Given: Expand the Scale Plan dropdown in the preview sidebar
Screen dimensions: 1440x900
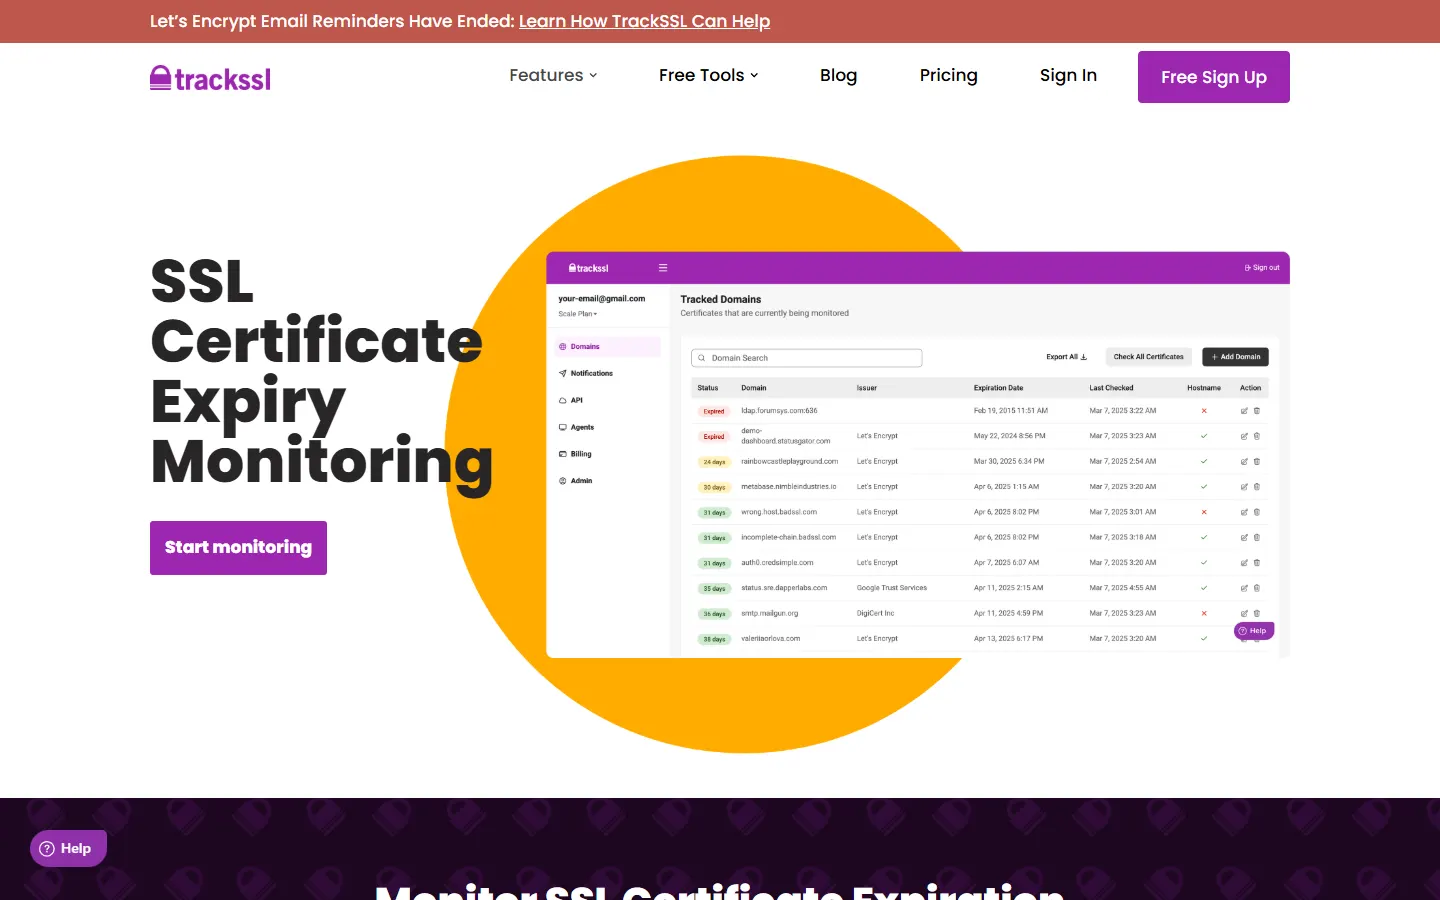Looking at the screenshot, I should pos(578,314).
